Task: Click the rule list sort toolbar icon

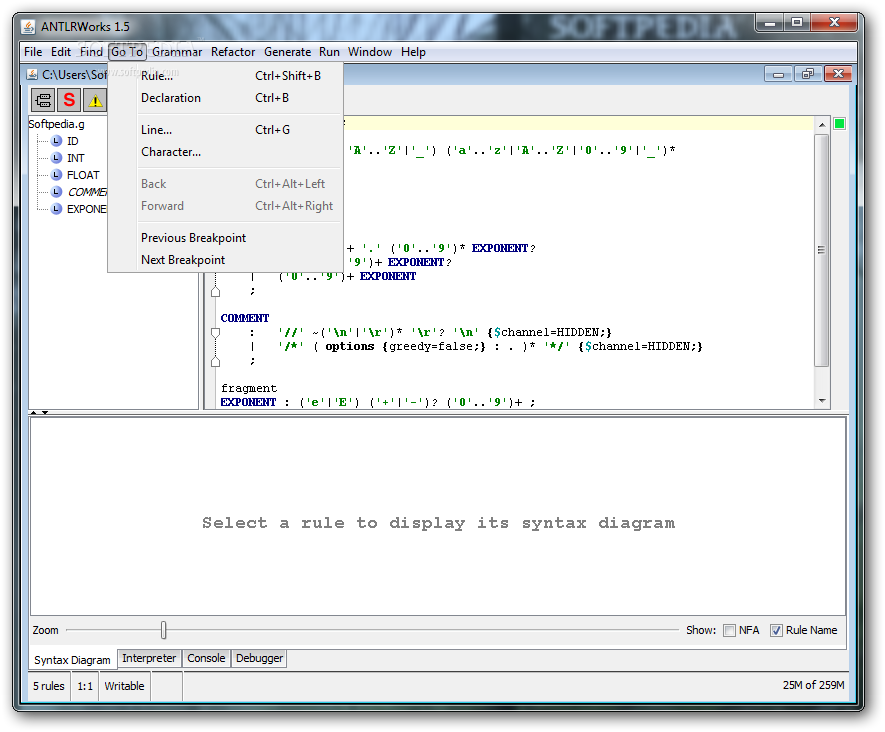Action: [x=43, y=100]
